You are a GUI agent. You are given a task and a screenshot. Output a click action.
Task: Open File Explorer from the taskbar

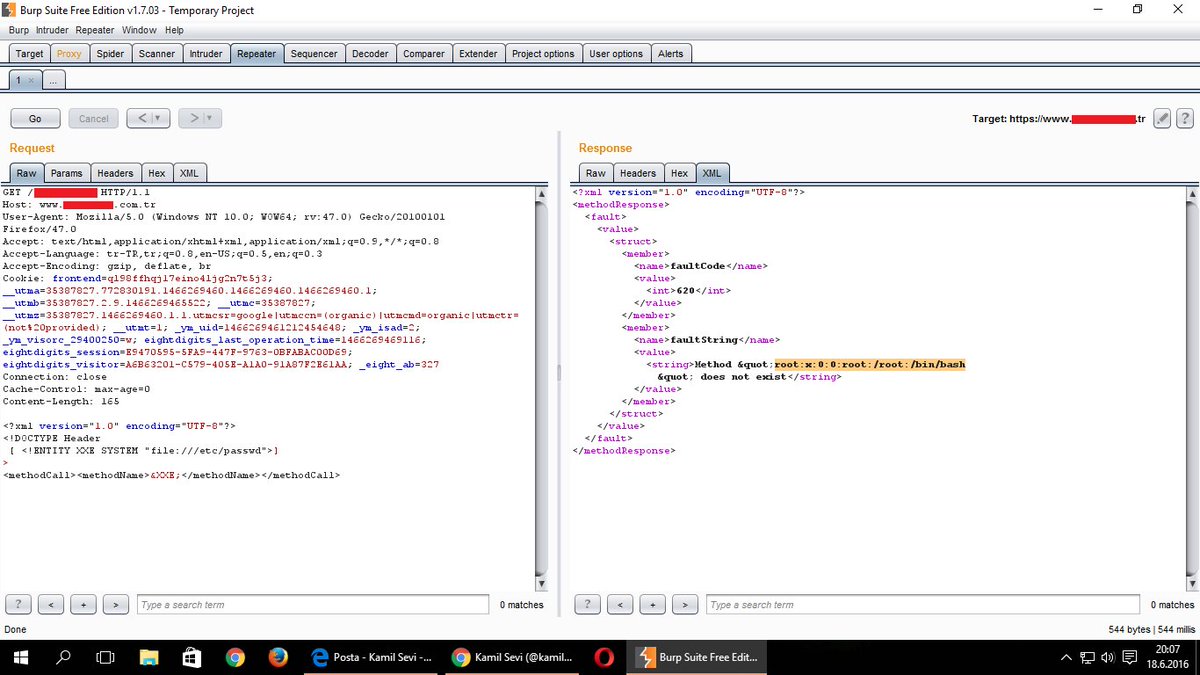pos(149,657)
